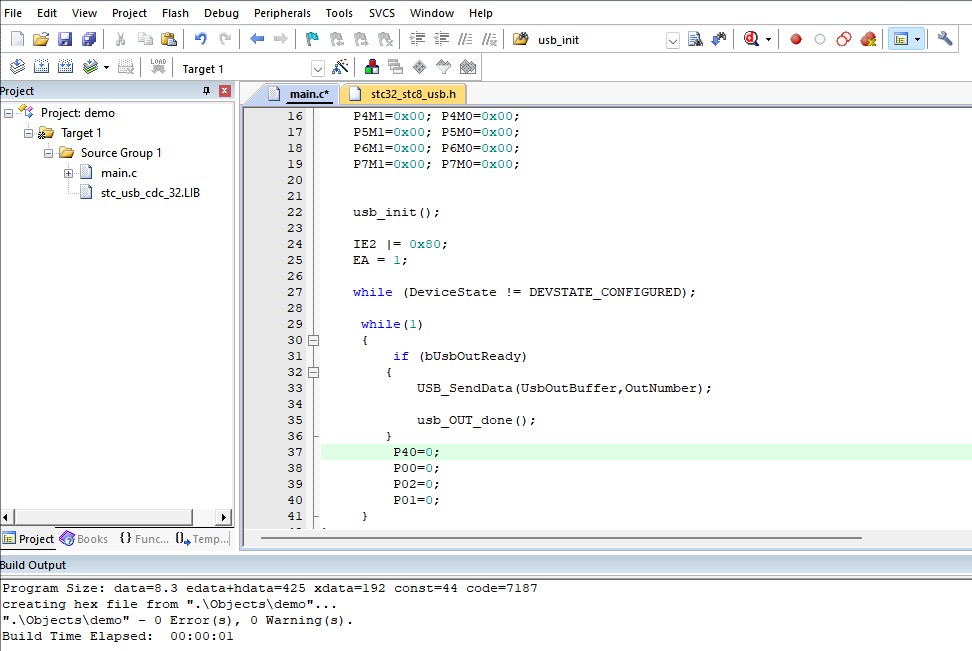Open the batch build dropdown arrow
The width and height of the screenshot is (972, 651).
pyautogui.click(x=107, y=67)
